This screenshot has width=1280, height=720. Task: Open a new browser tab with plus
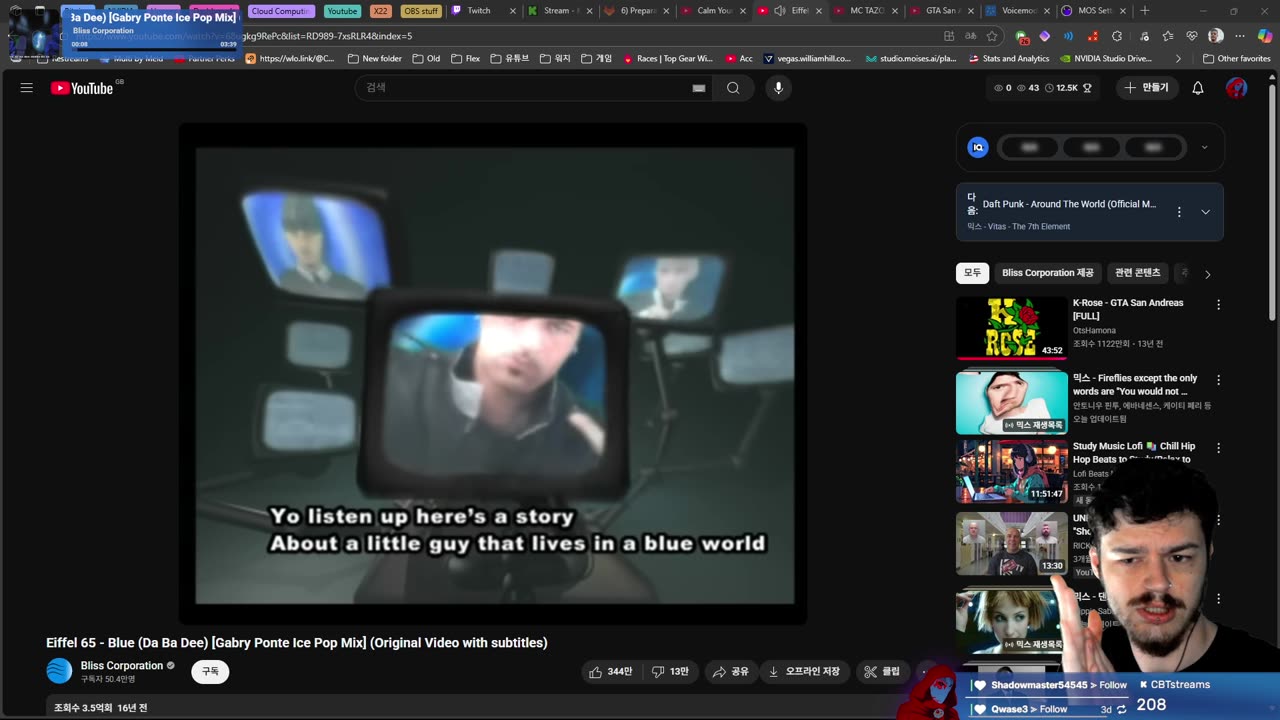[1144, 11]
